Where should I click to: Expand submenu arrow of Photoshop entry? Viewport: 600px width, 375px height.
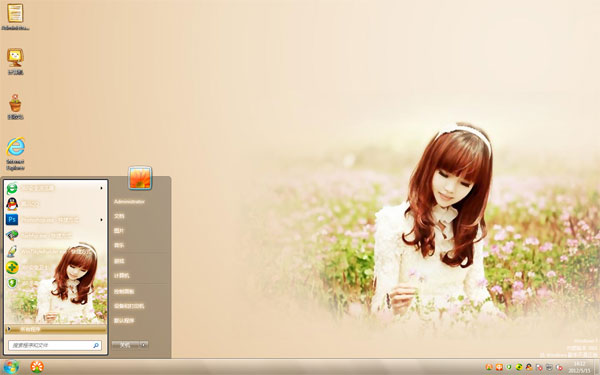pos(101,220)
